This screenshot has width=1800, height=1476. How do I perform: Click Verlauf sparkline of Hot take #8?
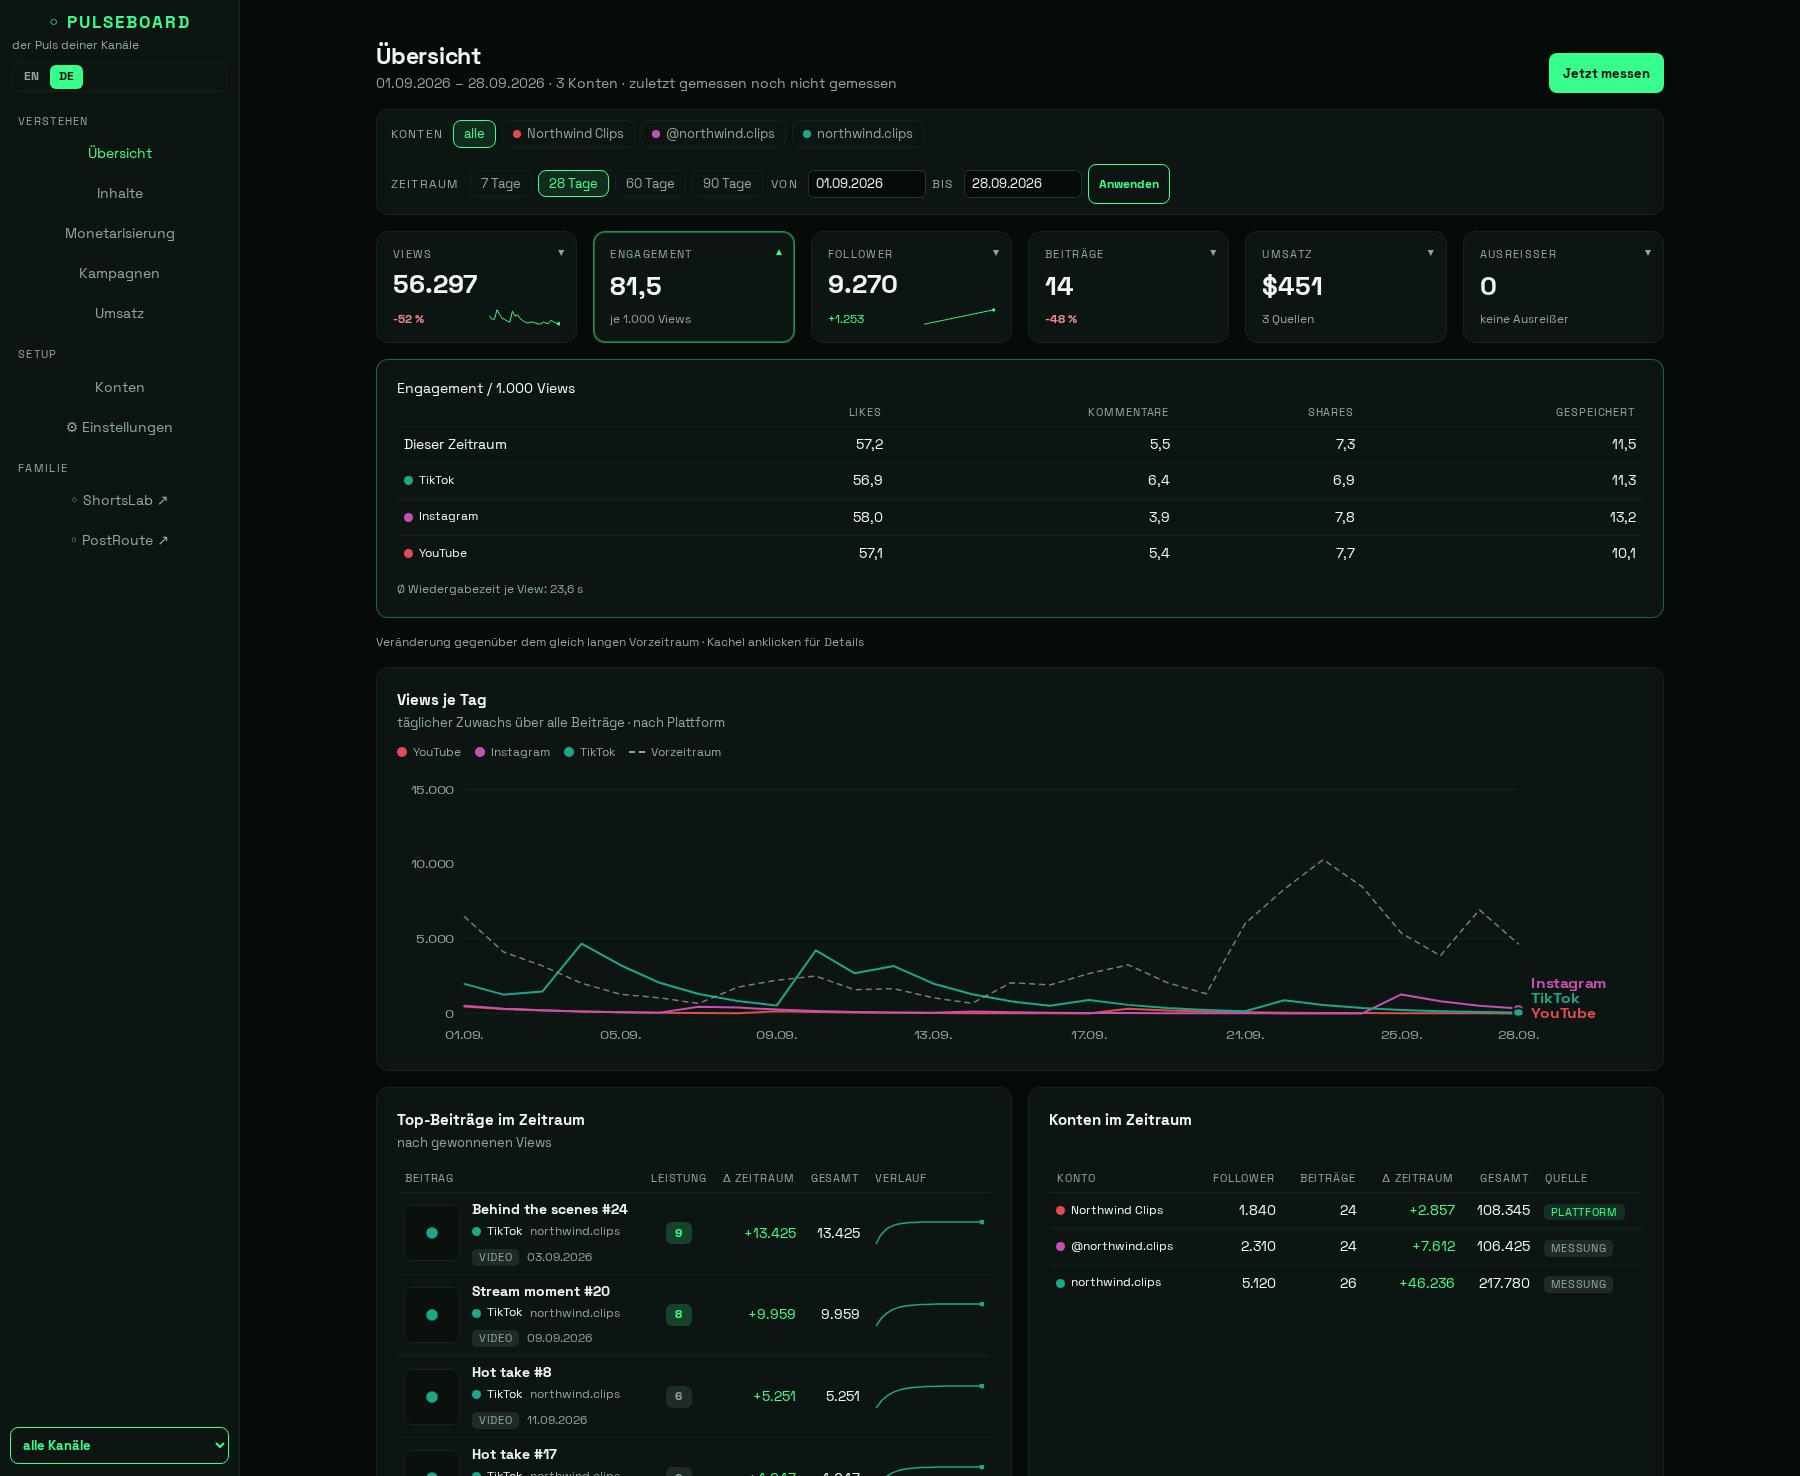pyautogui.click(x=930, y=1396)
